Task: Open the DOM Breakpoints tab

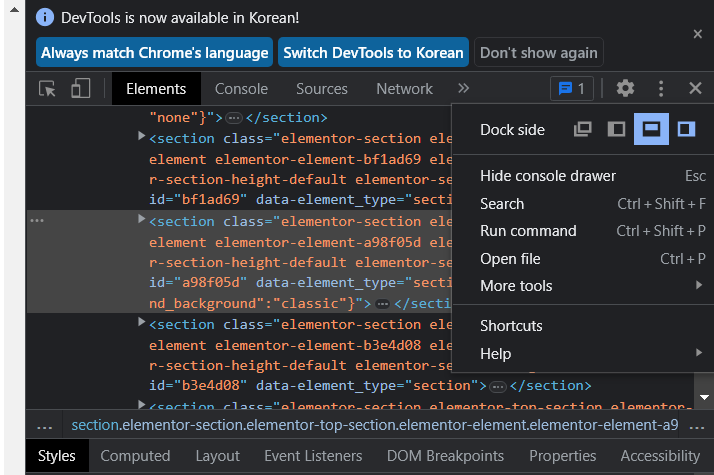Action: [445, 456]
